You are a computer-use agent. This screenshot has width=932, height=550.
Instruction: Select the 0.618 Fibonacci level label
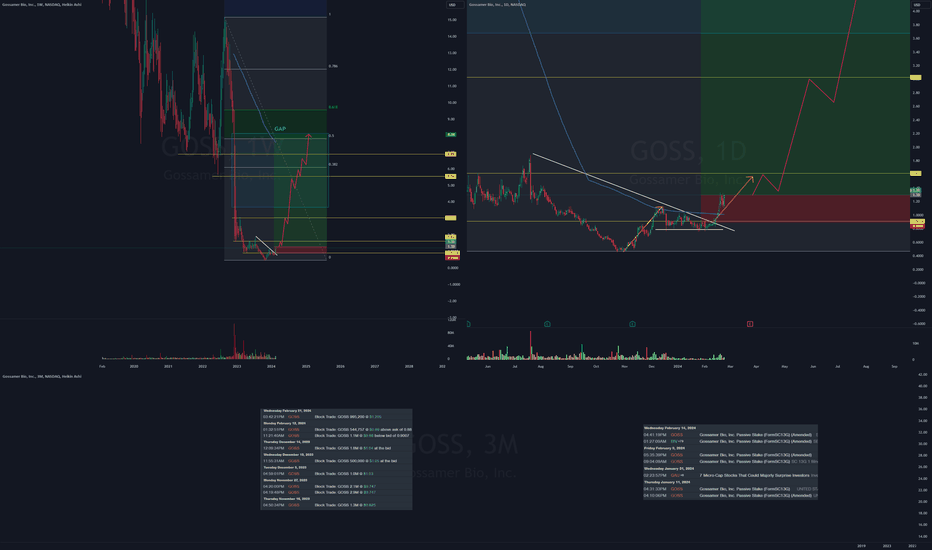(333, 108)
